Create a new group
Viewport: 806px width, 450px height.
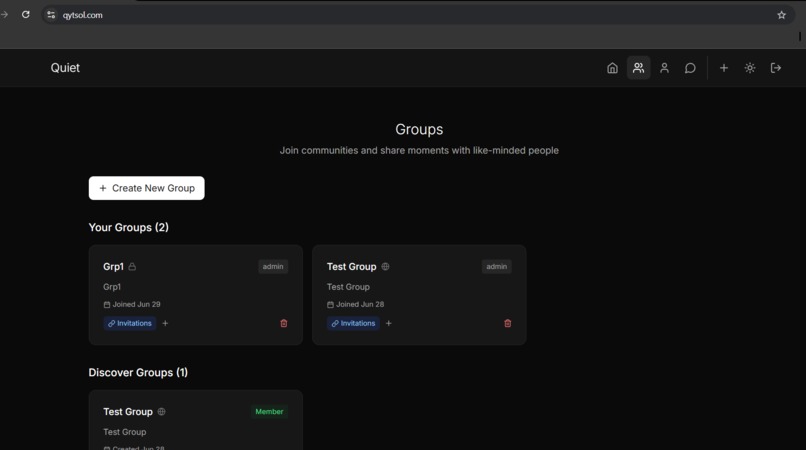[146, 188]
